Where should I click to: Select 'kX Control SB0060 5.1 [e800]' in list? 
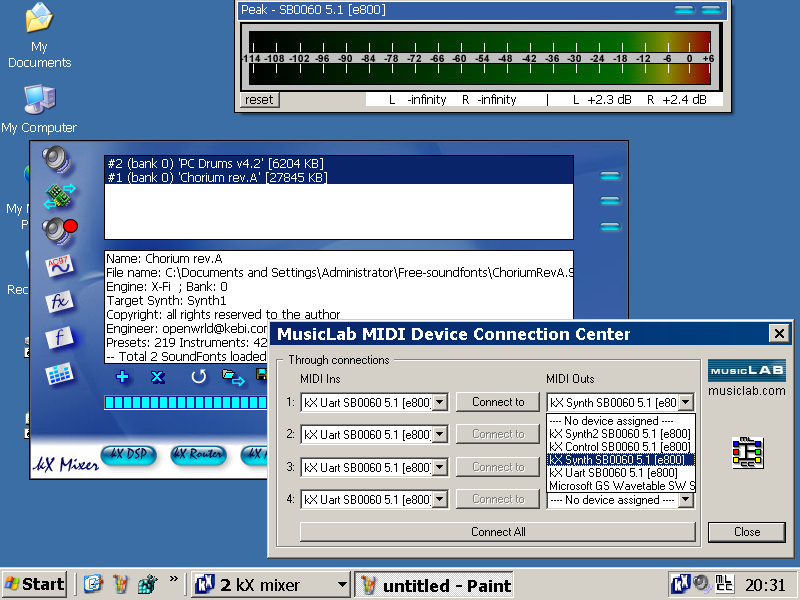point(620,447)
